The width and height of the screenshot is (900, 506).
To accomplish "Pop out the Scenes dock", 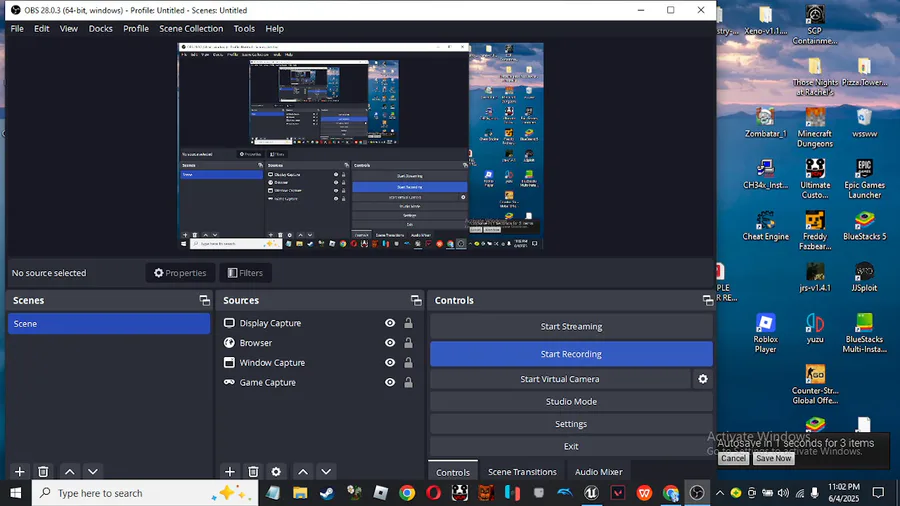I will (204, 300).
